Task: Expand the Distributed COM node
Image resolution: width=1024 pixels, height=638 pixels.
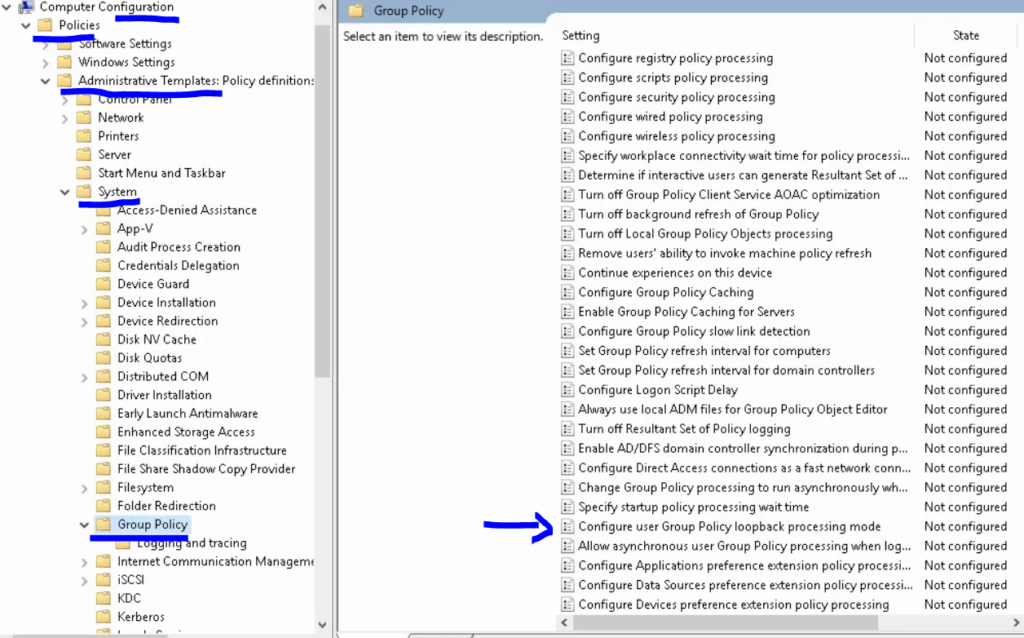Action: (84, 377)
